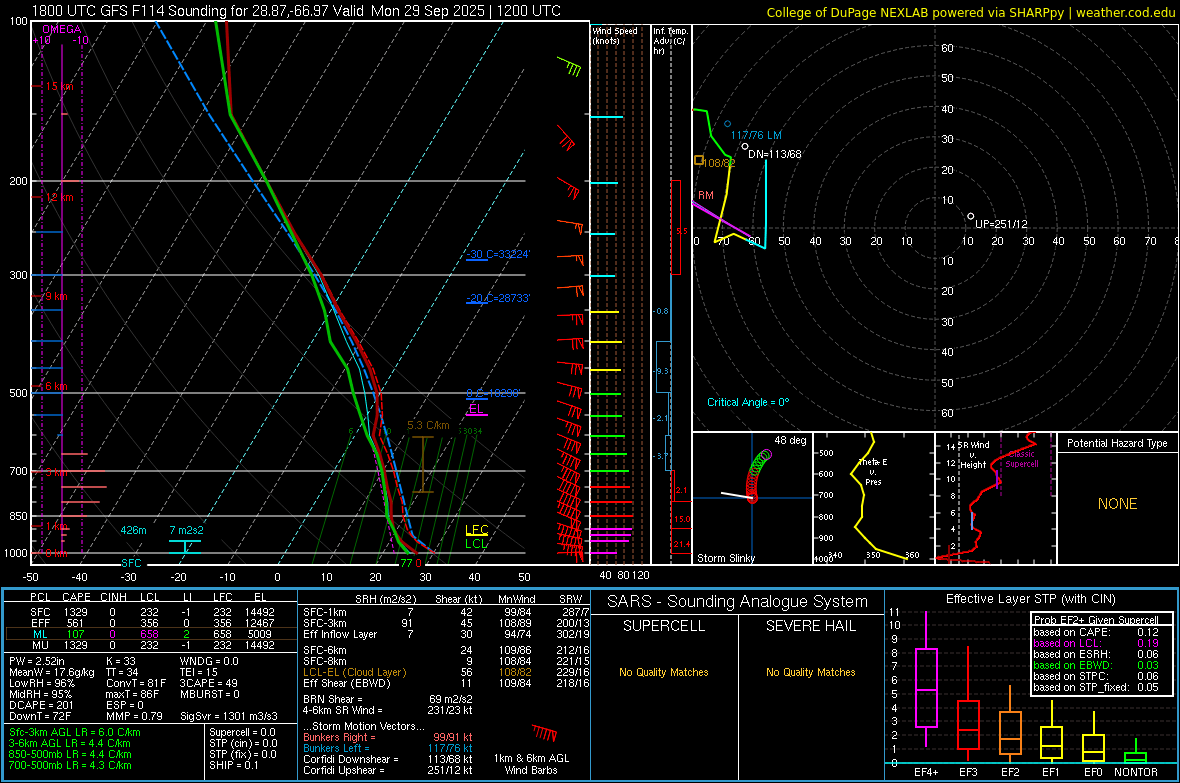Click the magenta EL label on the sounding
This screenshot has width=1180, height=783.
click(476, 409)
